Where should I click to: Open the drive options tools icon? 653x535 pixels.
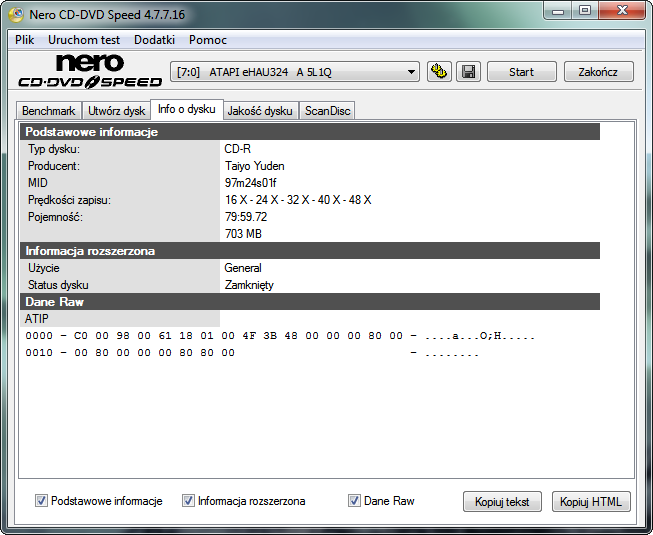click(x=439, y=72)
